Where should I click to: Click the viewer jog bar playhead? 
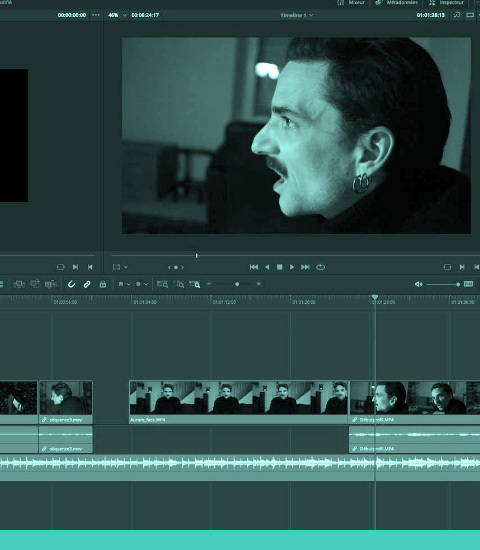(x=196, y=256)
